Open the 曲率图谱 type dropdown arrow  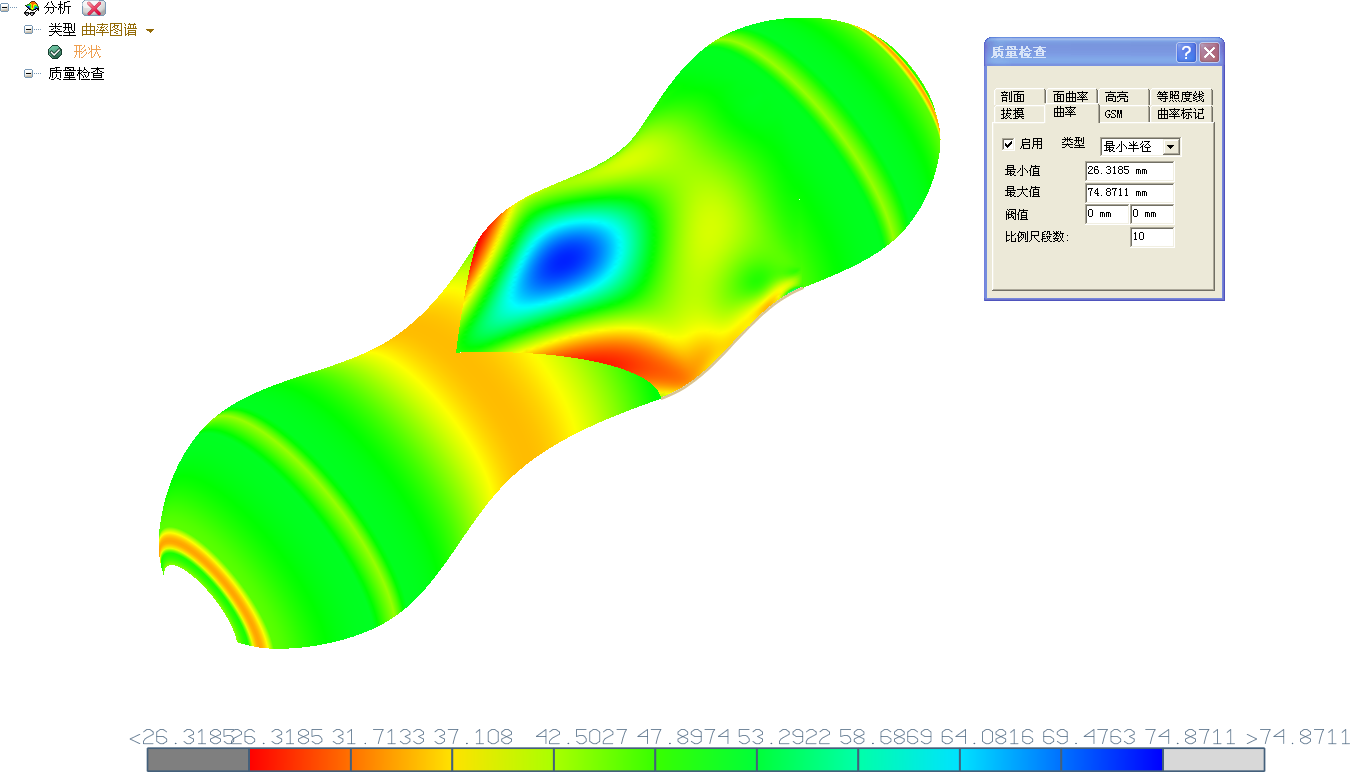pos(150,31)
